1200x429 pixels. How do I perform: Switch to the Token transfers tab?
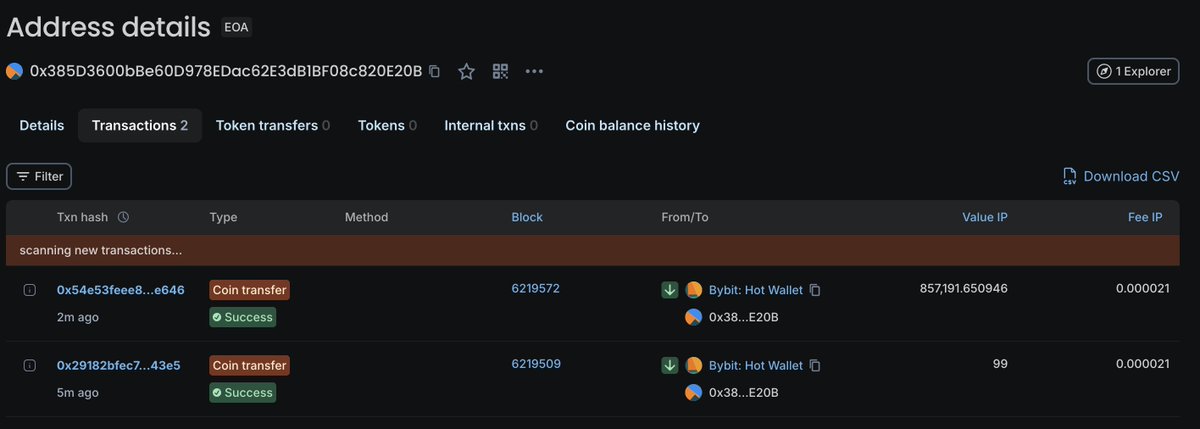tap(273, 125)
